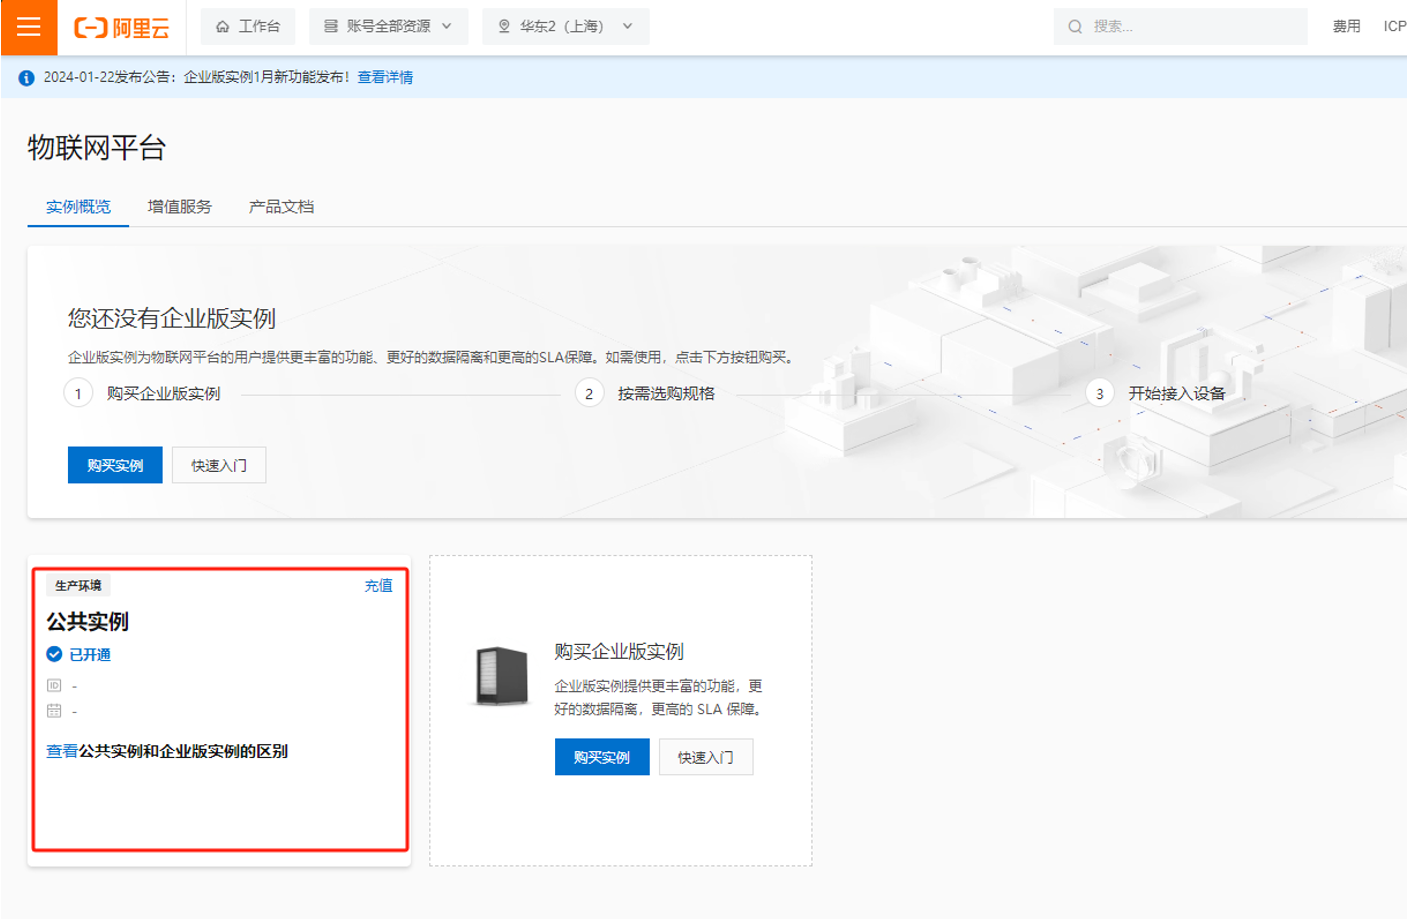Screen dimensions: 1411x919
Task: Click the instance ID icon
Action: (54, 685)
